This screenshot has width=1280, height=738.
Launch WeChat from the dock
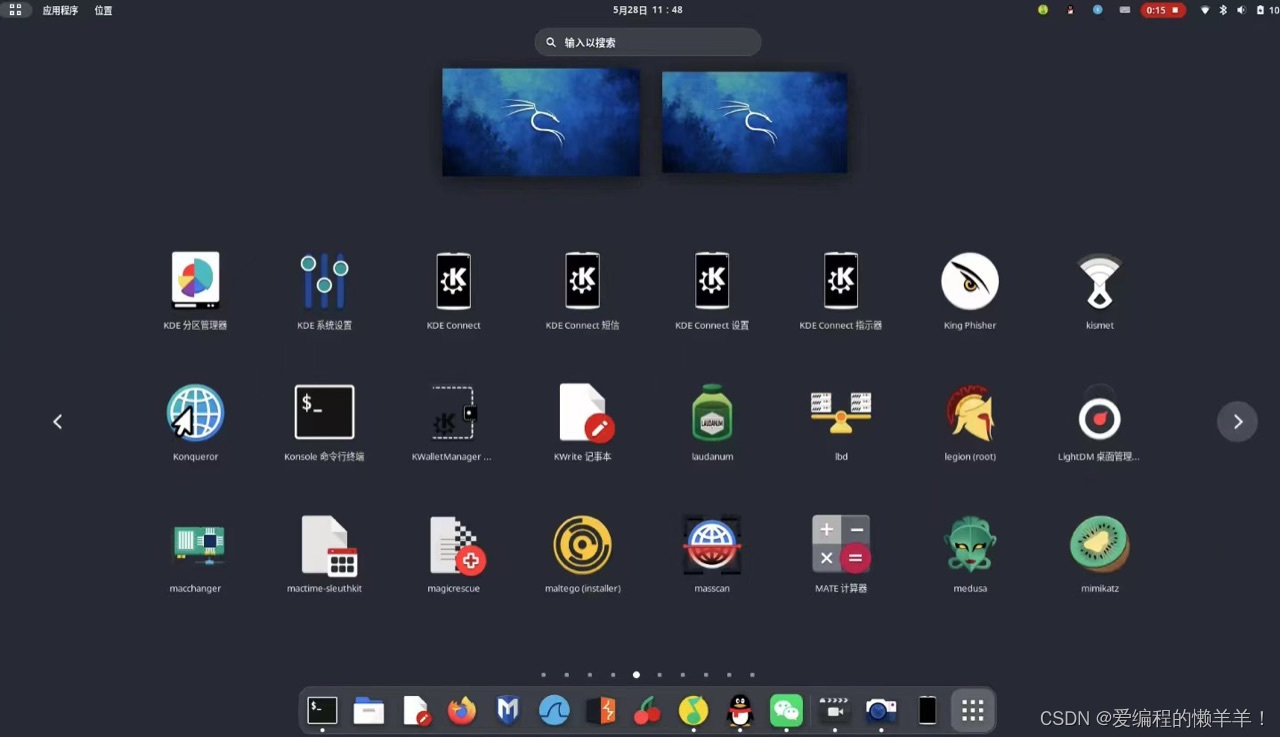[787, 710]
